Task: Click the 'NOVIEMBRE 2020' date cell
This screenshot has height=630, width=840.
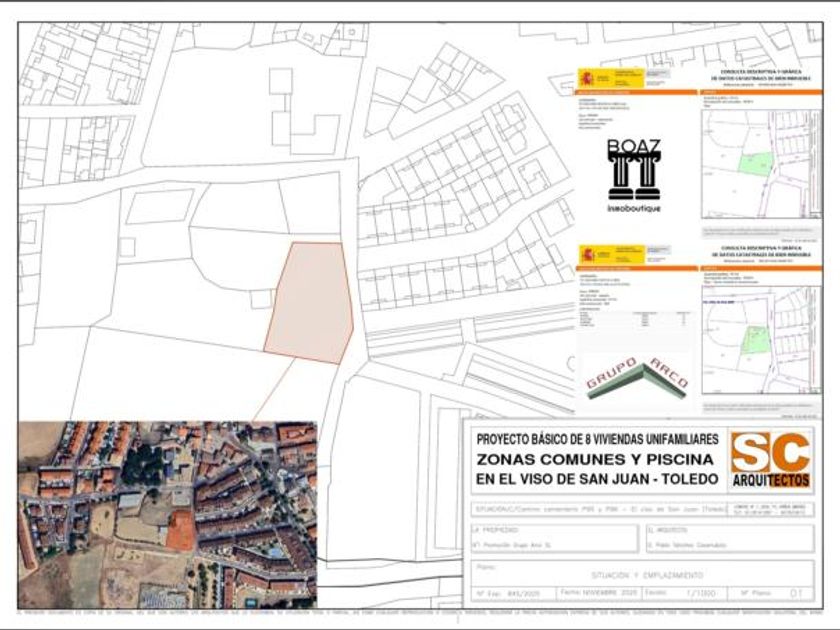Action: coord(598,593)
